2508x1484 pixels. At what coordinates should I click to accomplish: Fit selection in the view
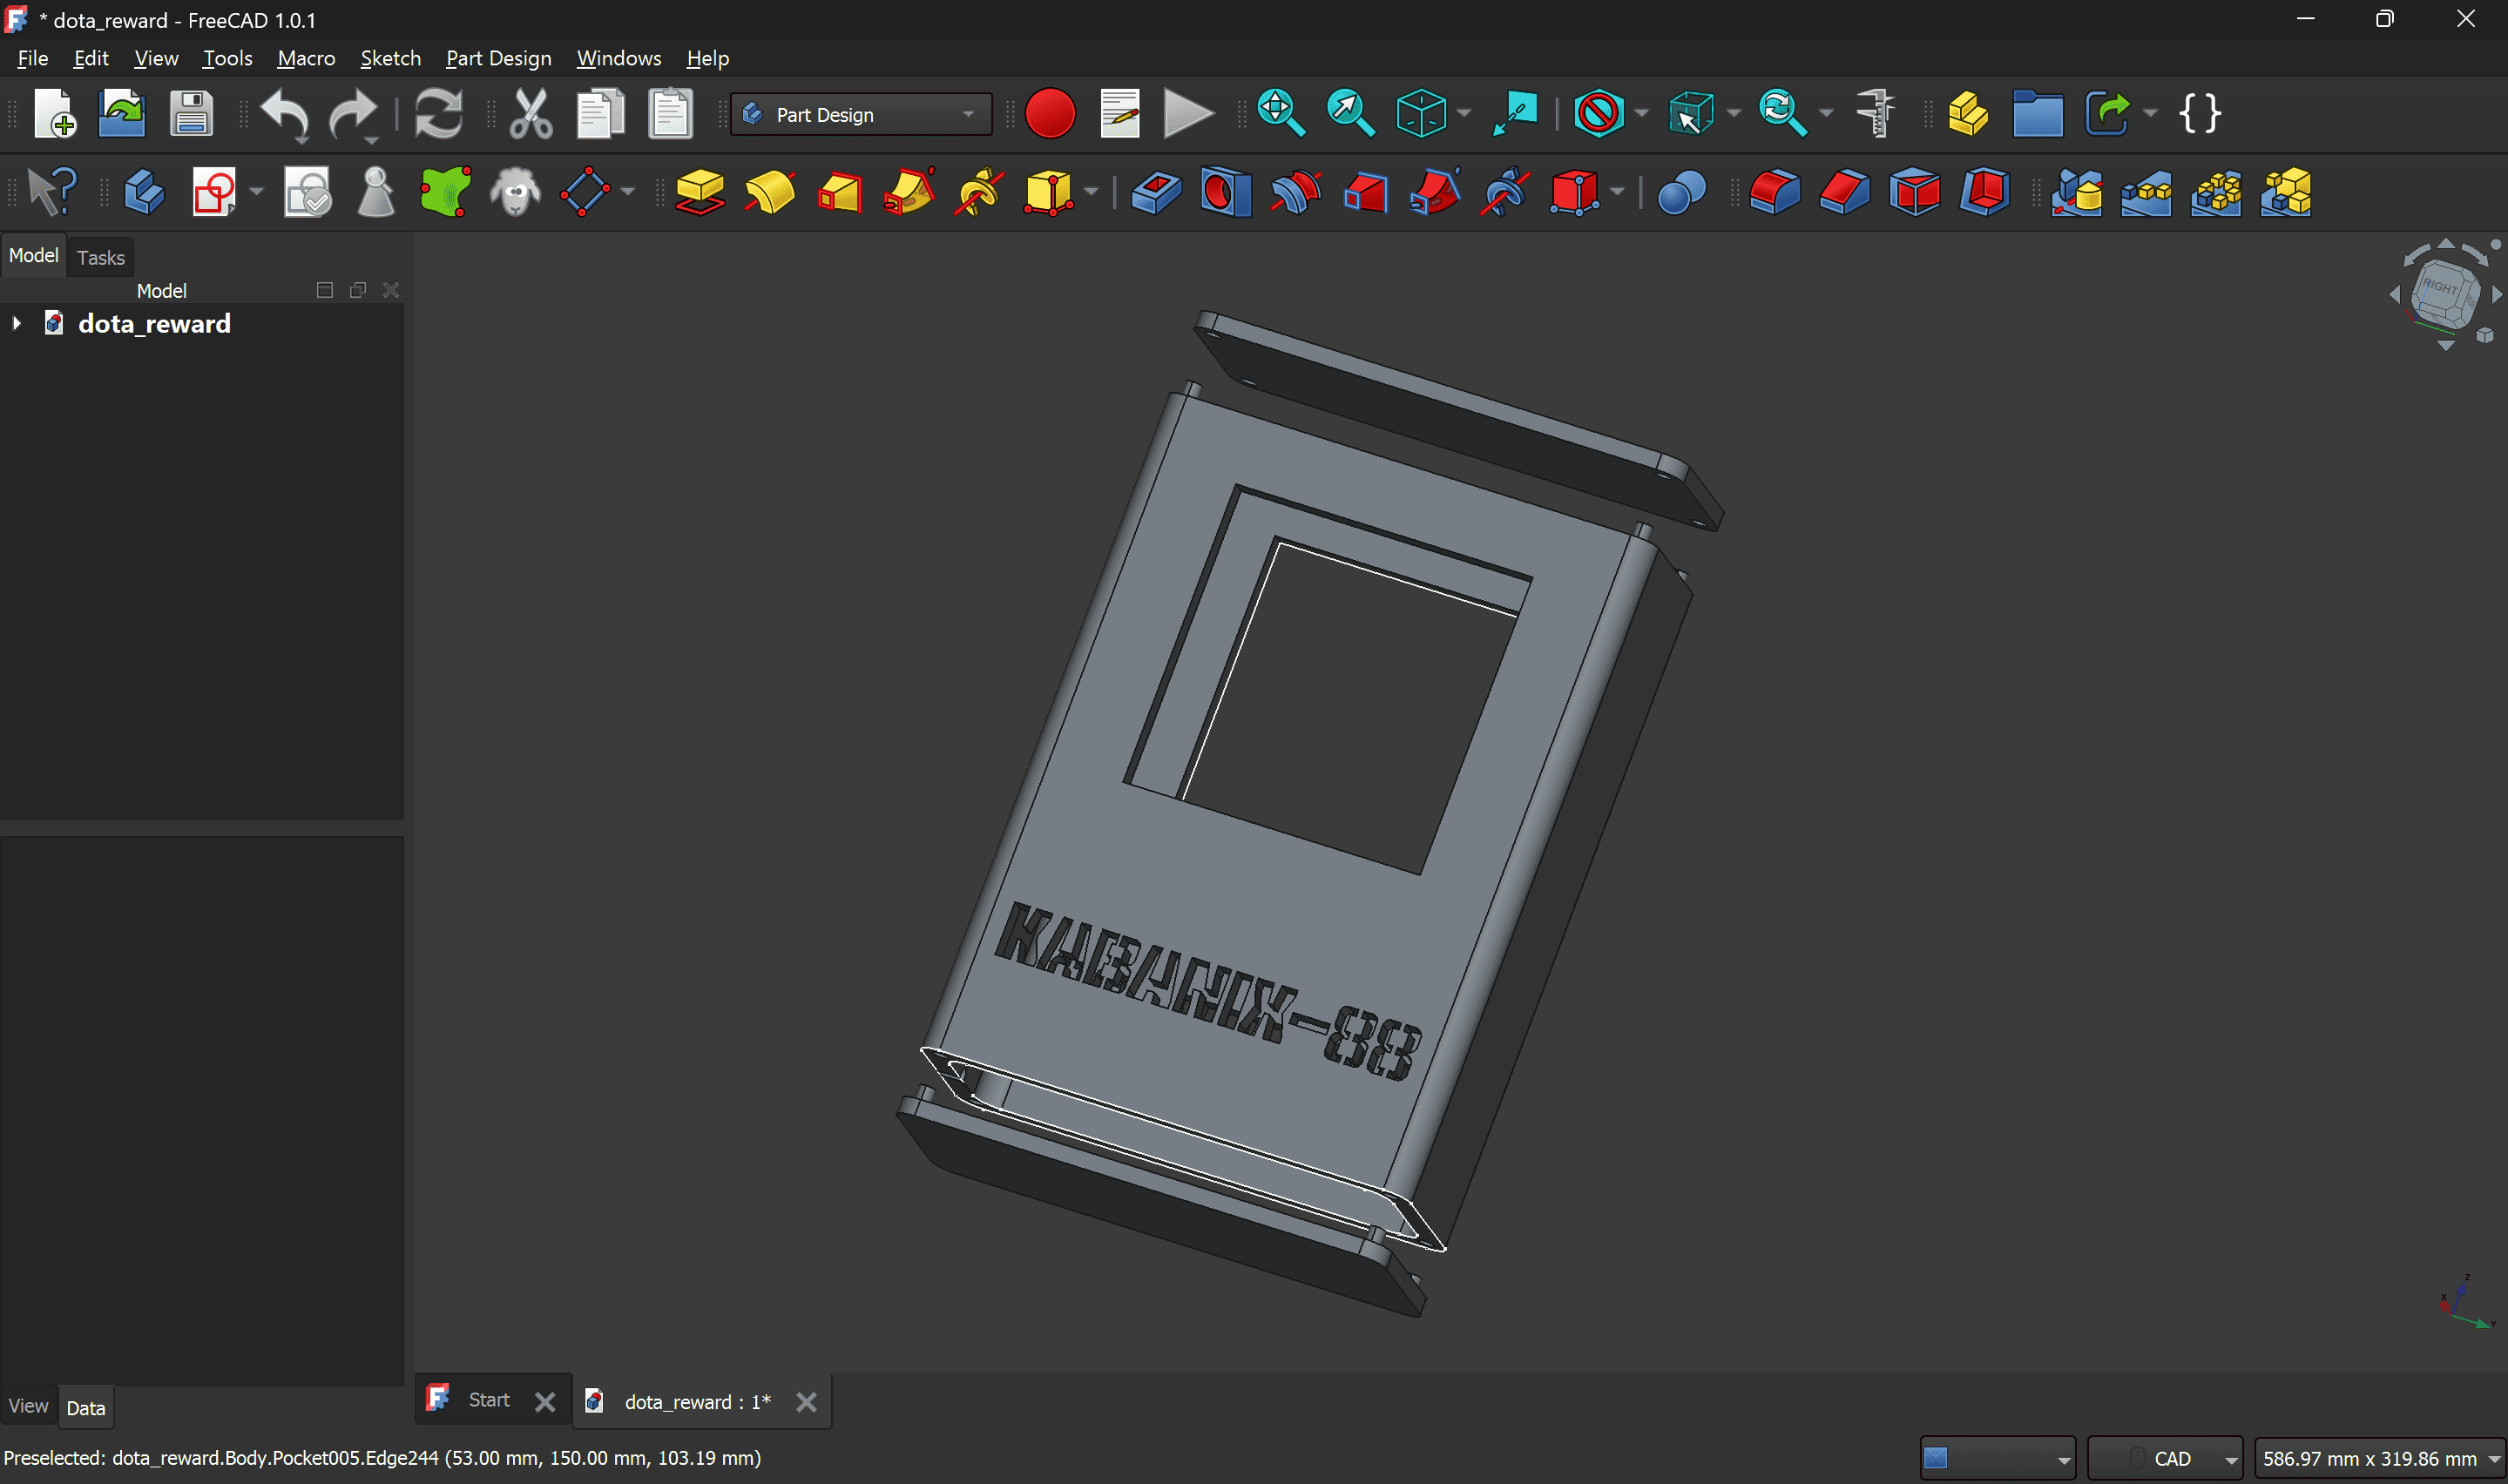(1350, 114)
